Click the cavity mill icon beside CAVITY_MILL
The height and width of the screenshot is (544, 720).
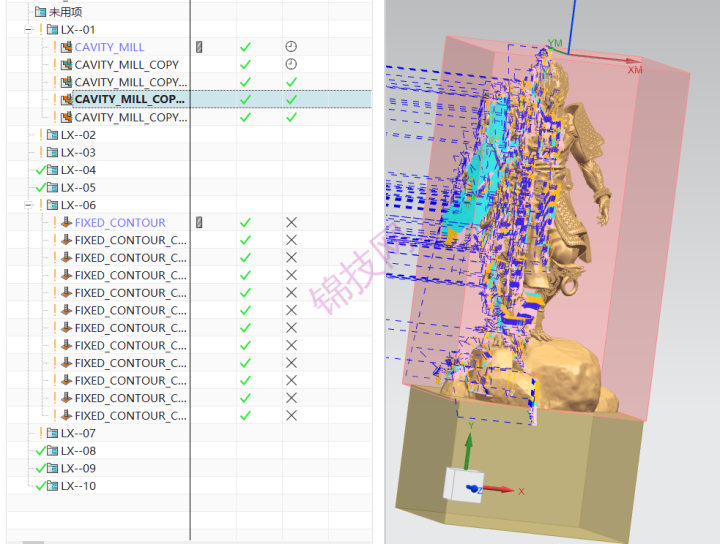click(x=67, y=47)
